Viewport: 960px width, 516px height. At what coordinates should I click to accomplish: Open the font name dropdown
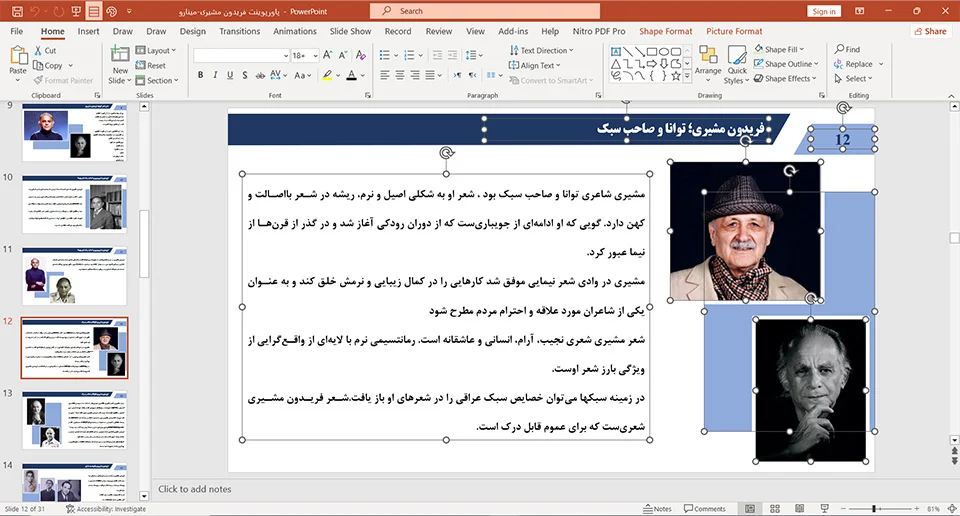(286, 56)
